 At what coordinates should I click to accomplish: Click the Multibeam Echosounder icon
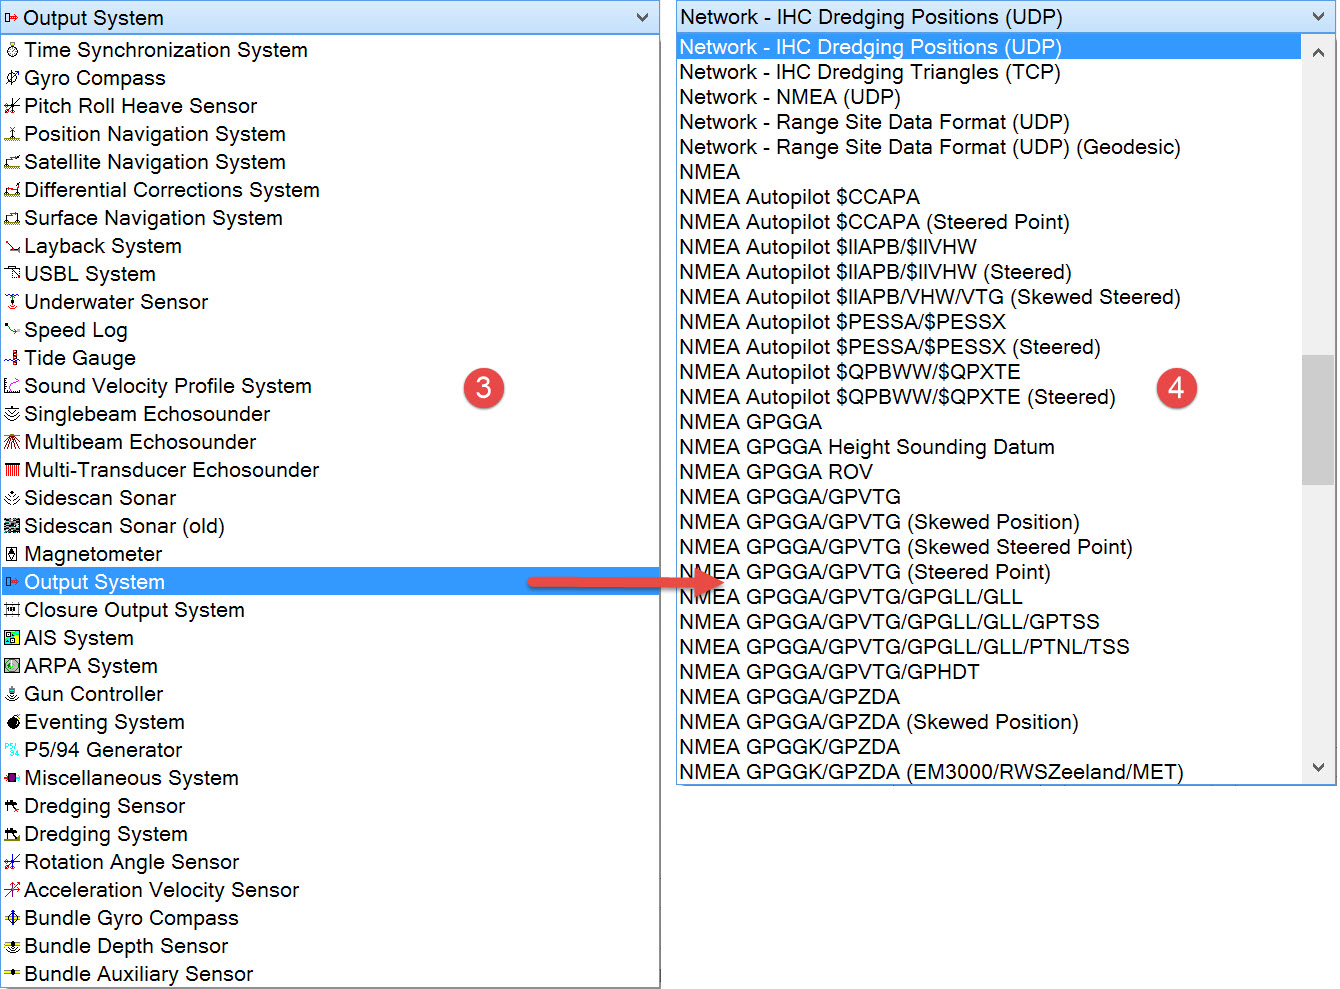[12, 442]
